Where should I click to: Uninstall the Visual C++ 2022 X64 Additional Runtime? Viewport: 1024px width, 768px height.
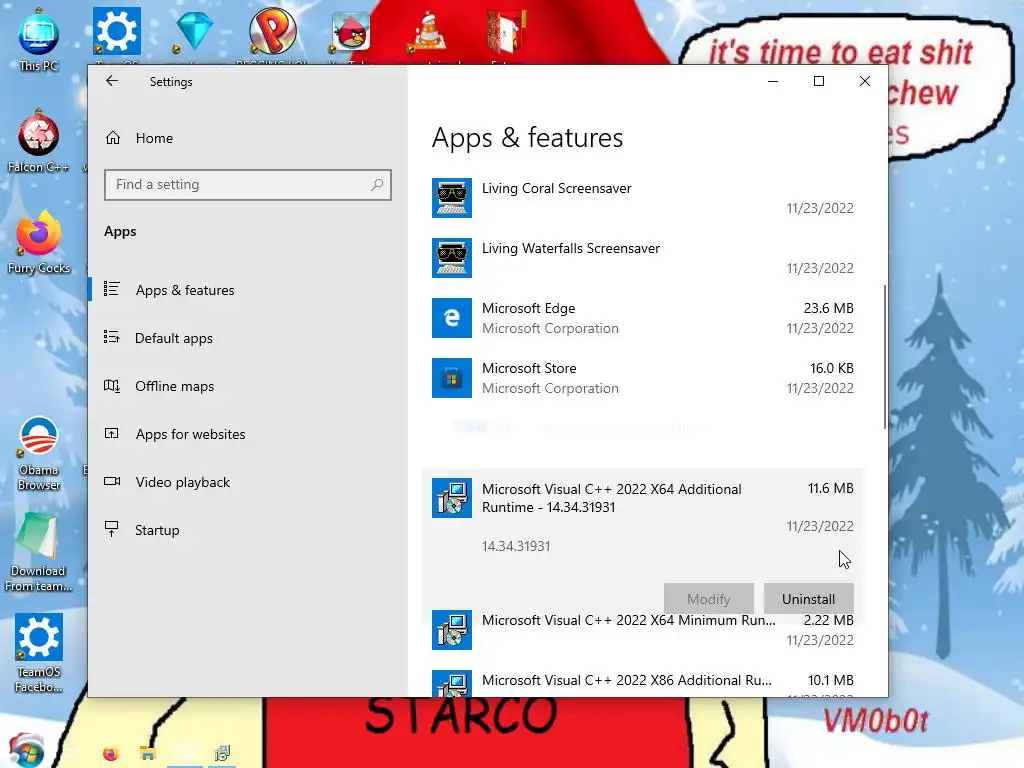pyautogui.click(x=808, y=599)
